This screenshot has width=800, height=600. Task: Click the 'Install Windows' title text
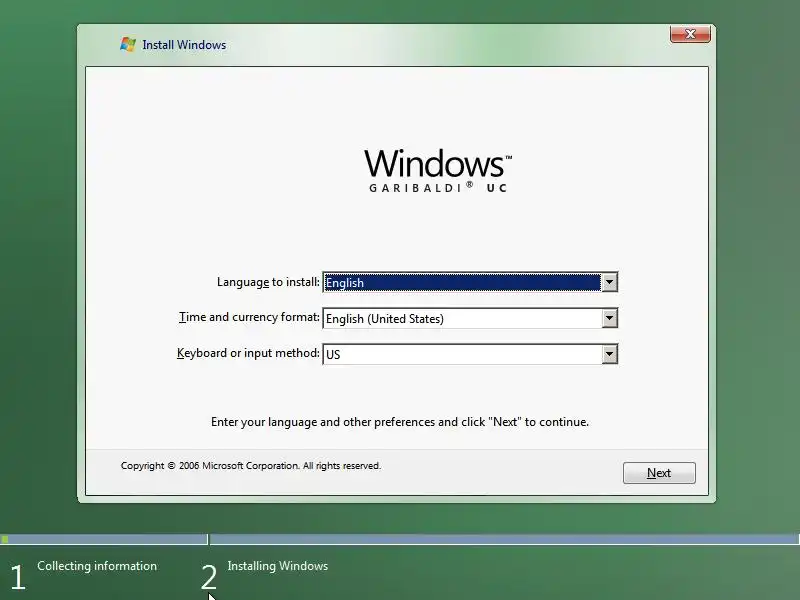click(x=184, y=45)
